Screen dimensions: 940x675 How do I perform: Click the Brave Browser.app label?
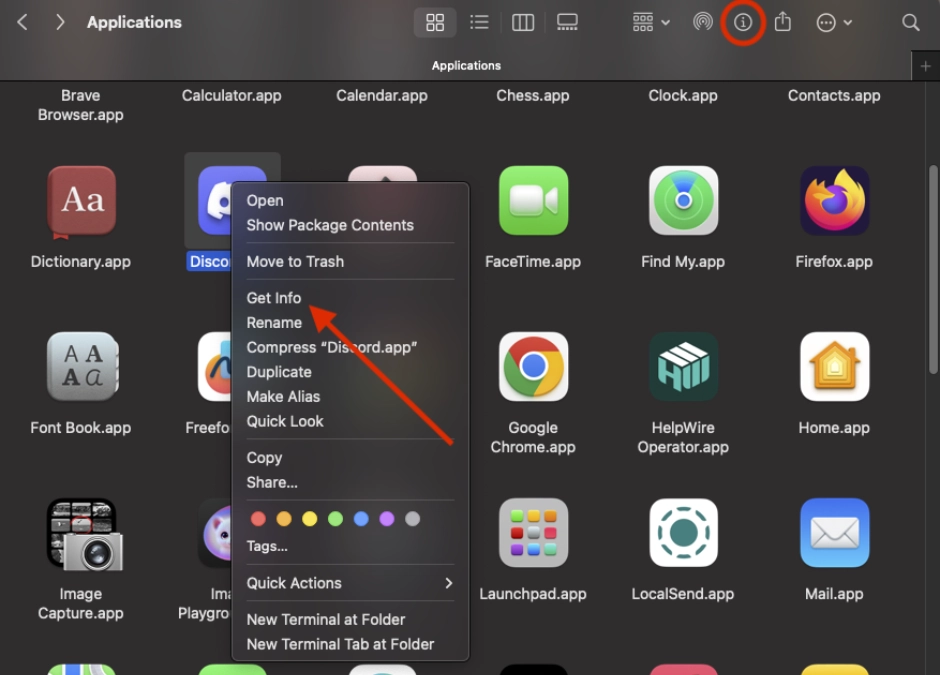pyautogui.click(x=80, y=105)
